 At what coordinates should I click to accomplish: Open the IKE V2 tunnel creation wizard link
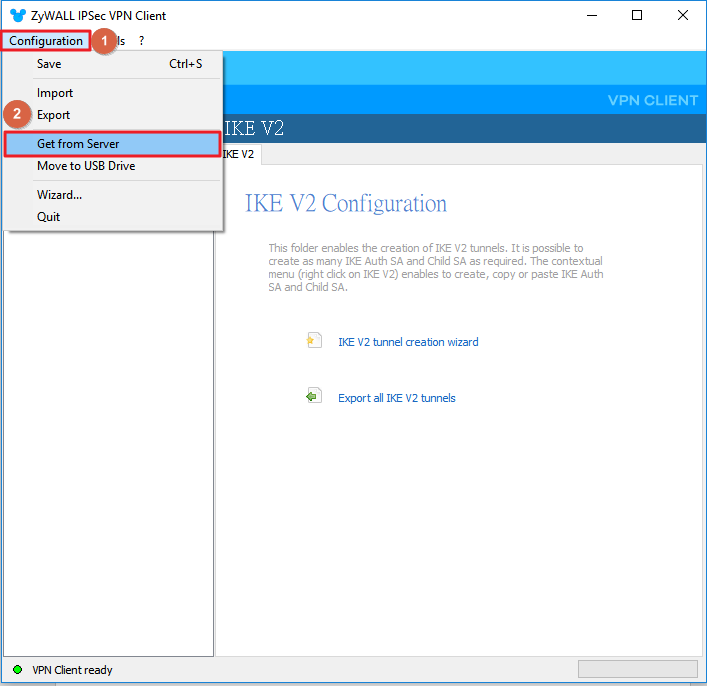click(x=408, y=342)
